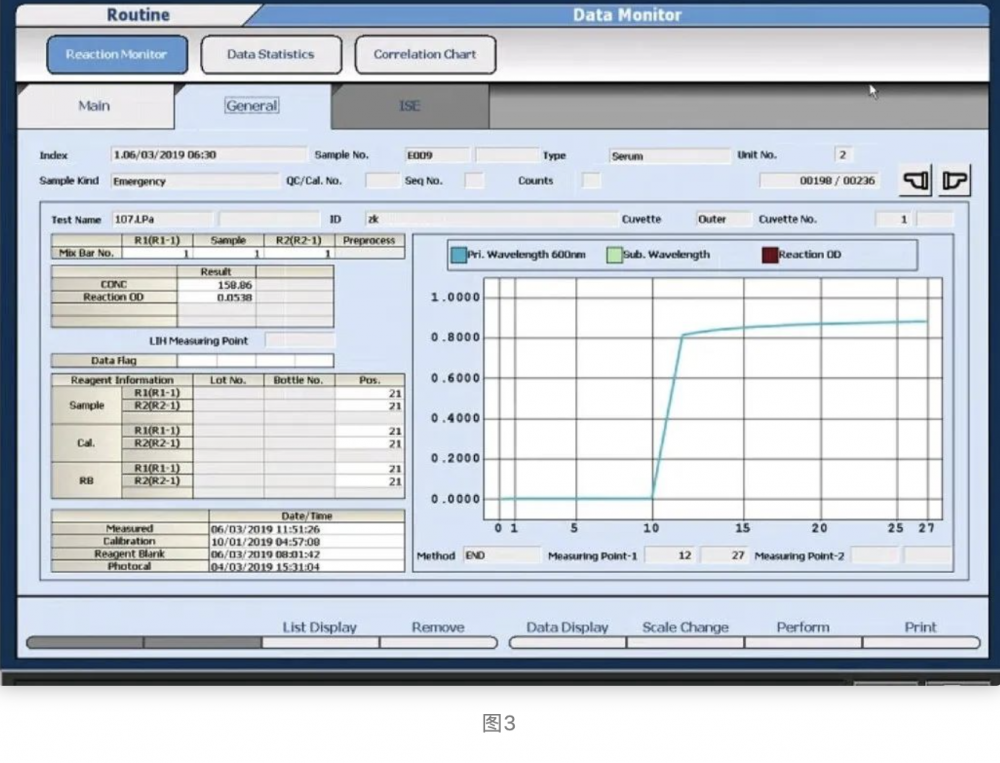Viewport: 1000px width, 763px height.
Task: Click the LIH Measuring Point field
Action: point(300,341)
